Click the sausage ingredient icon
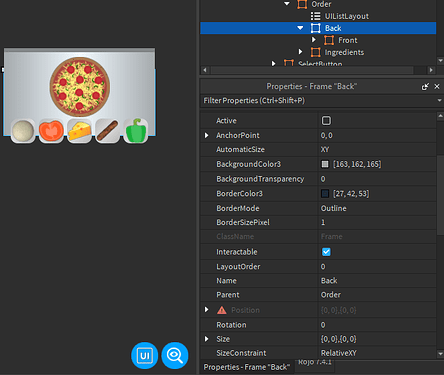This screenshot has height=375, width=444. tap(107, 131)
